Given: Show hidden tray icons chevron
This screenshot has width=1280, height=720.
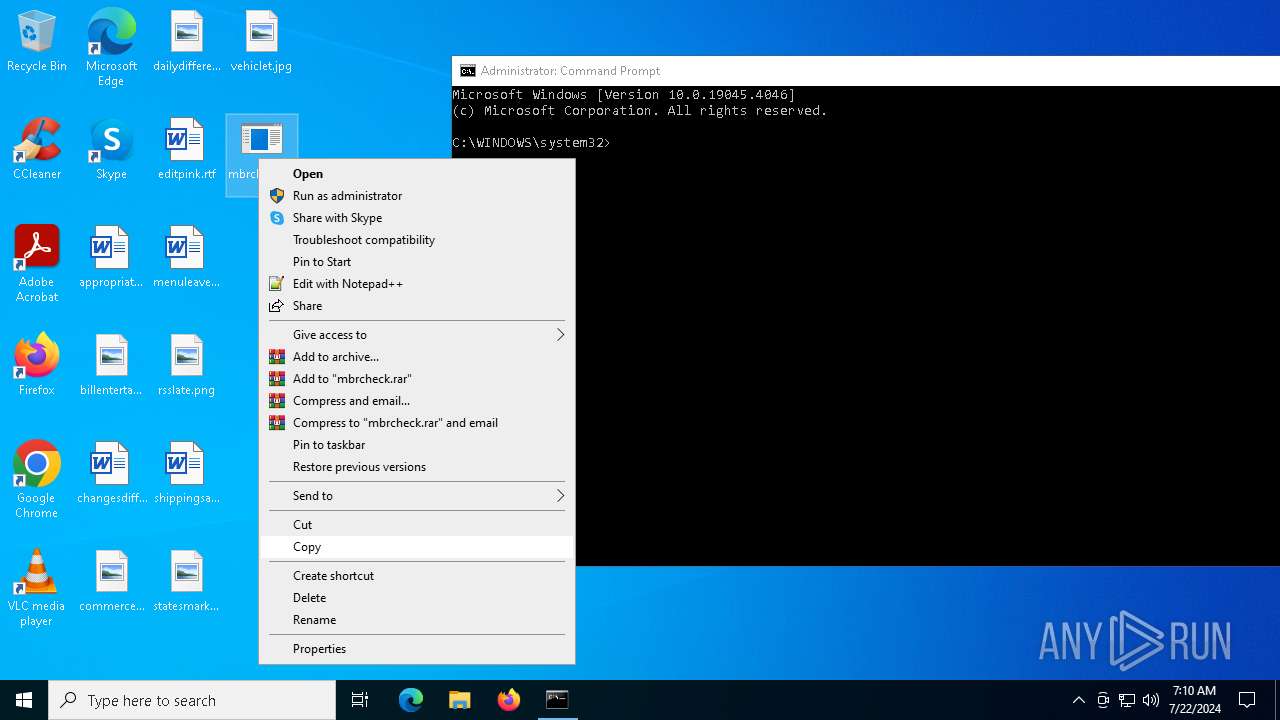Looking at the screenshot, I should click(x=1078, y=700).
